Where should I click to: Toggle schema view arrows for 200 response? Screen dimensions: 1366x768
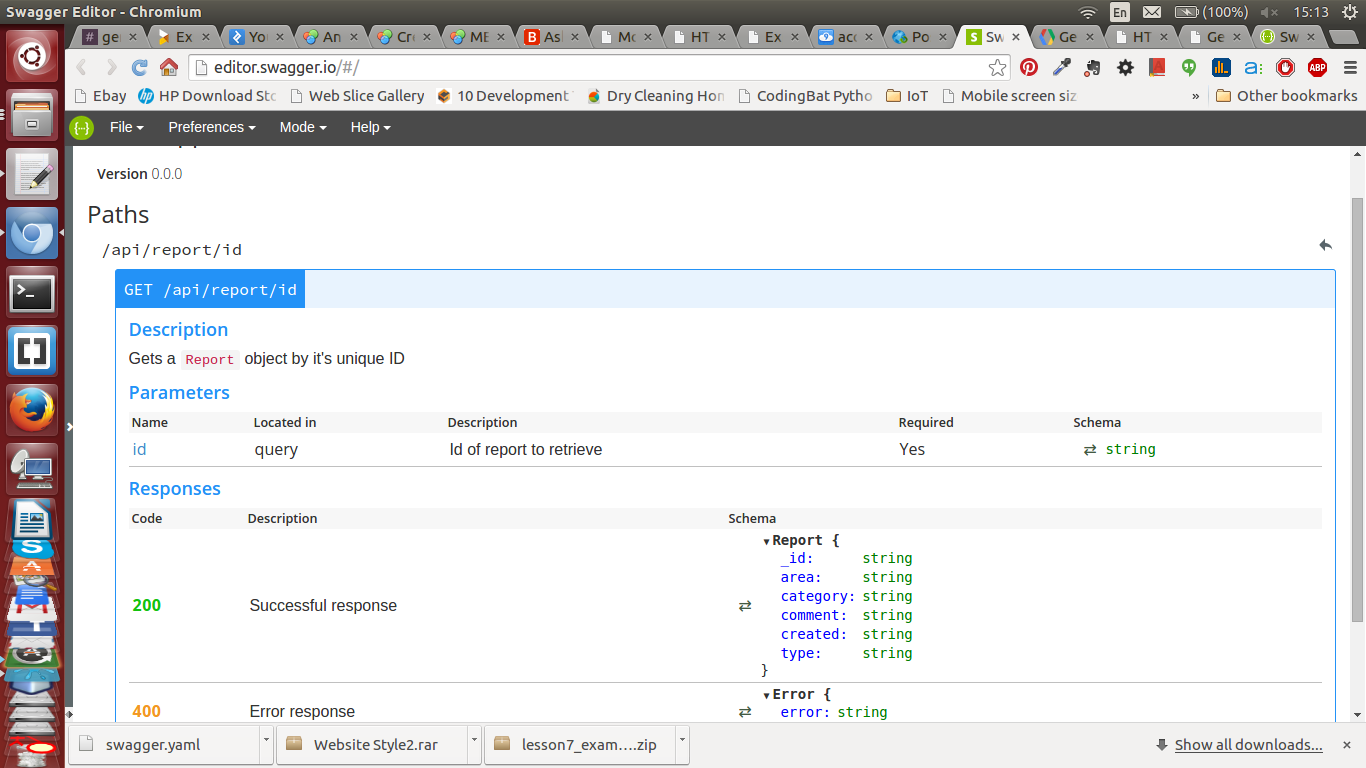coord(745,606)
